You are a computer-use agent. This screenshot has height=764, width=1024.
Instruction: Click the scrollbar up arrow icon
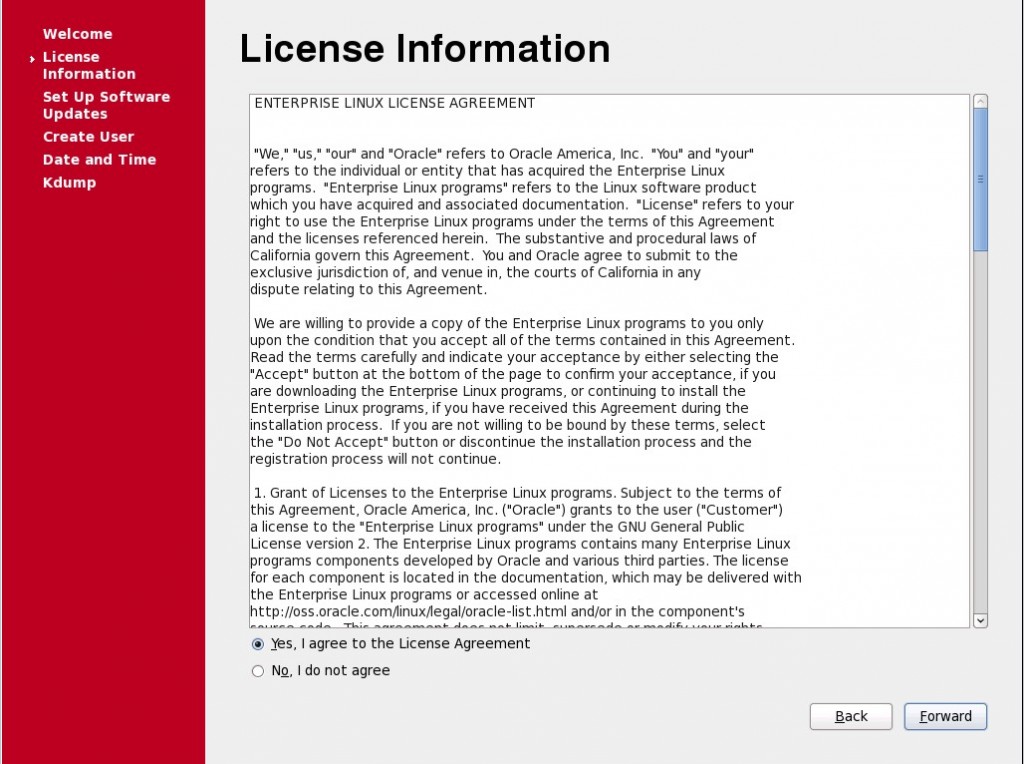(979, 101)
